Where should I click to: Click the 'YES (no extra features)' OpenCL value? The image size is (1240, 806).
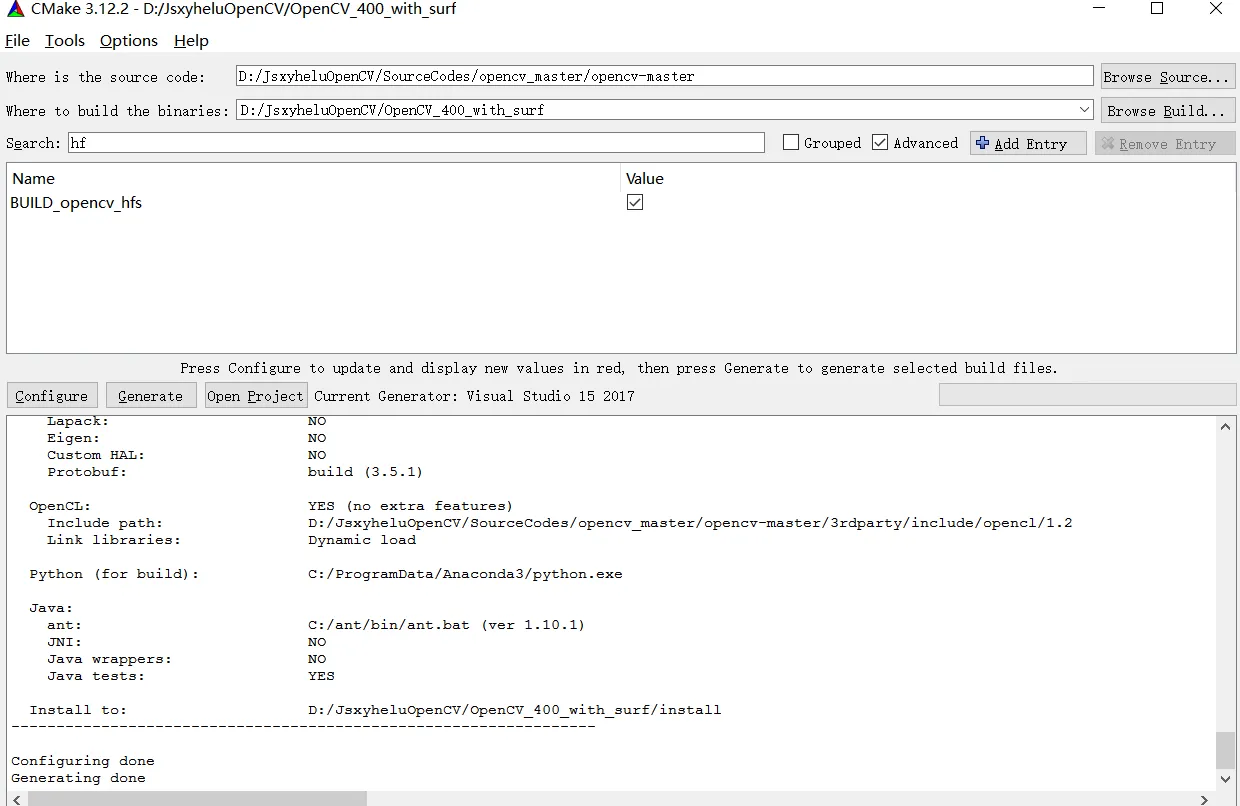410,506
